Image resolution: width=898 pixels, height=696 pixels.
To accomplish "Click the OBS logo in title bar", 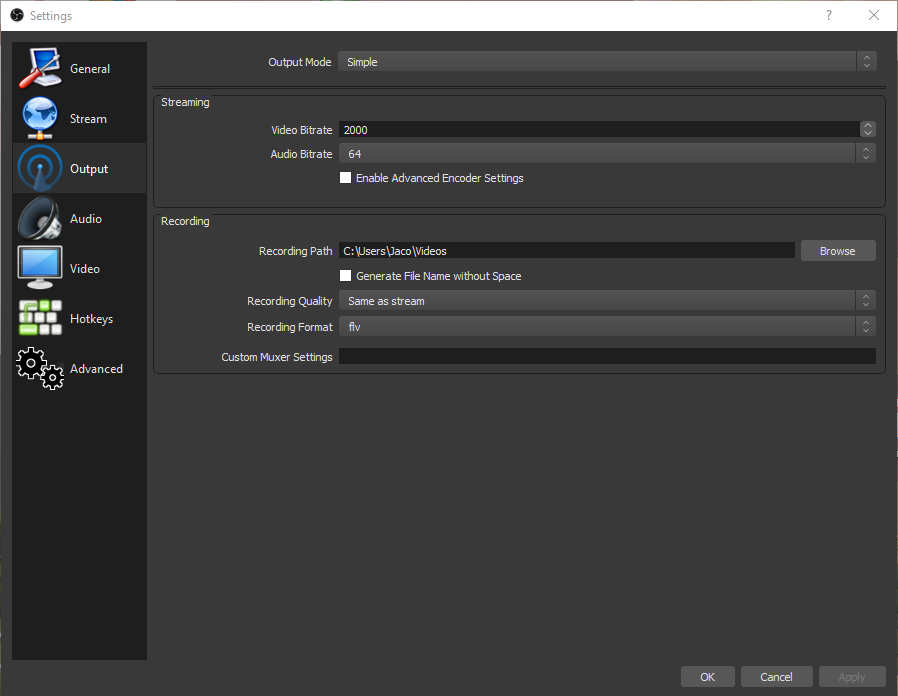I will pyautogui.click(x=17, y=15).
